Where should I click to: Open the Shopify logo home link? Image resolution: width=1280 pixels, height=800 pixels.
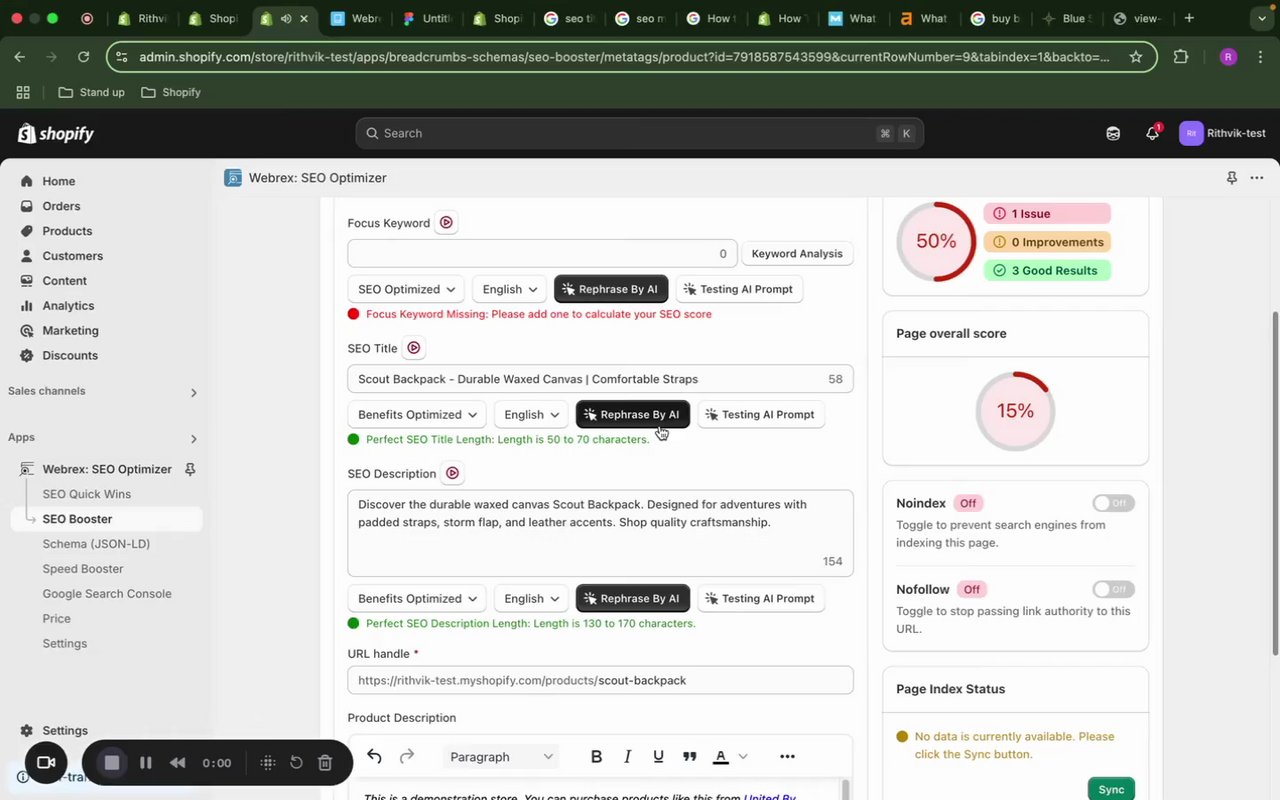(56, 133)
